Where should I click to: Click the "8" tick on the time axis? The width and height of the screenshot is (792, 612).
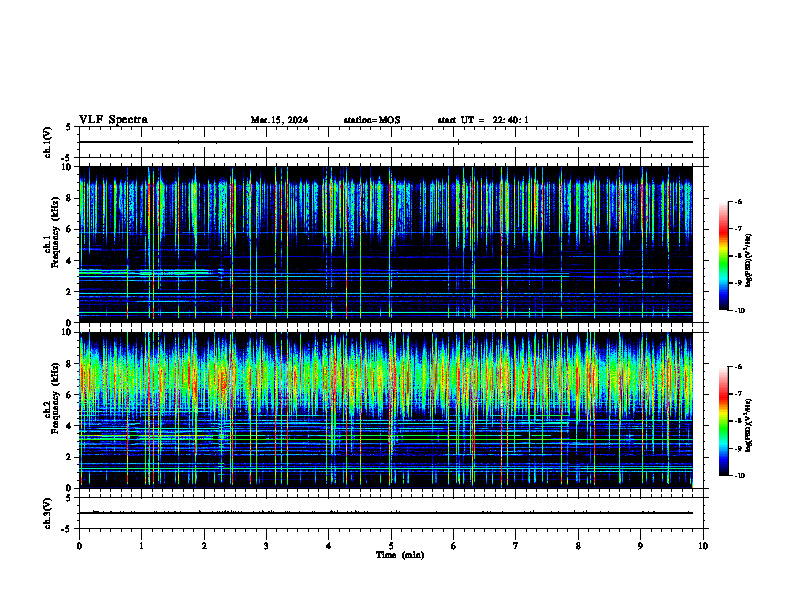578,546
